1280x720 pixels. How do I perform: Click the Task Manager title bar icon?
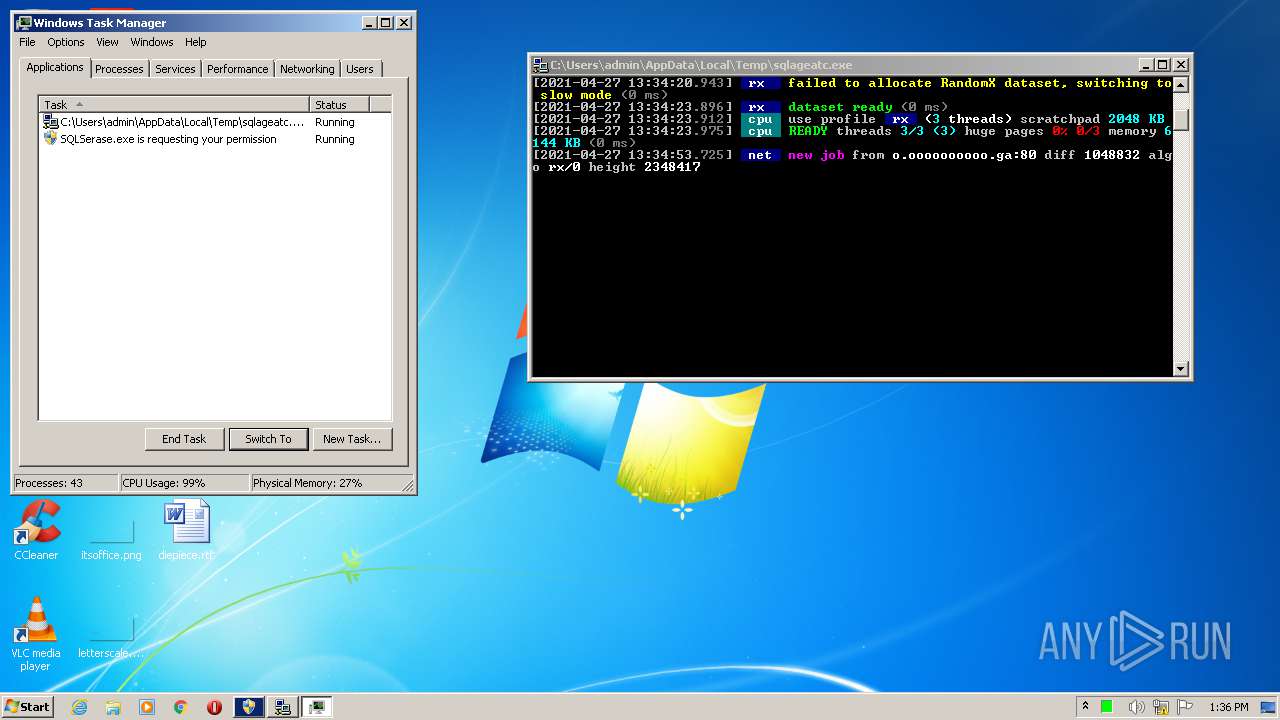24,22
